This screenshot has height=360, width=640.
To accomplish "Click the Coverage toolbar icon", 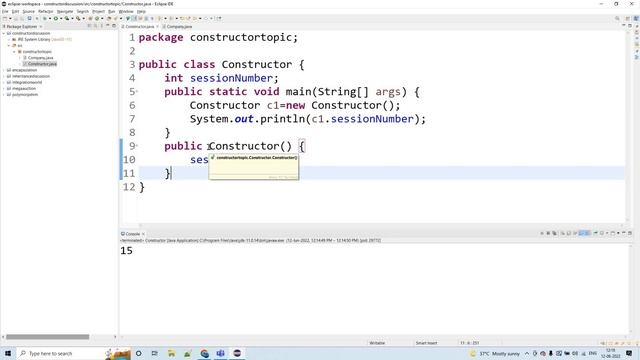I will [x=67, y=18].
